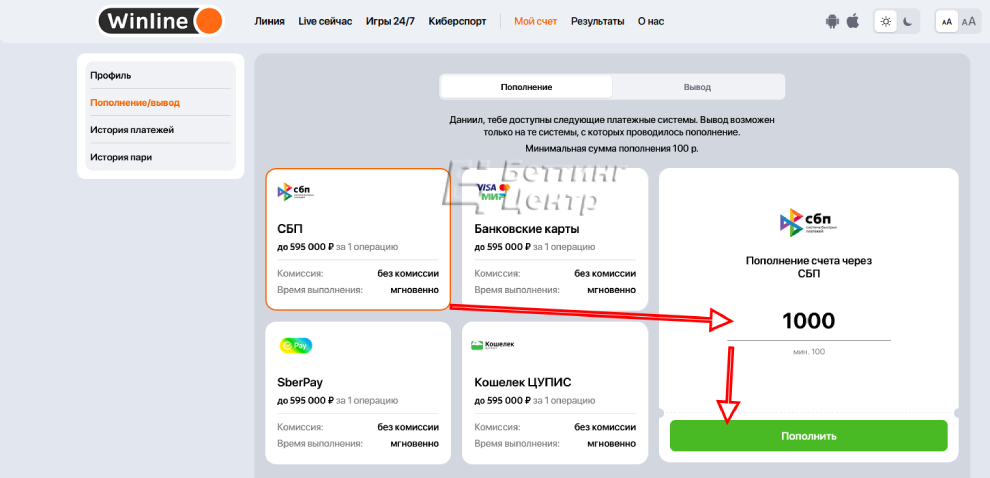Select the Кошелек ЦУПИС payment card
Image resolution: width=990 pixels, height=478 pixels.
tap(555, 393)
